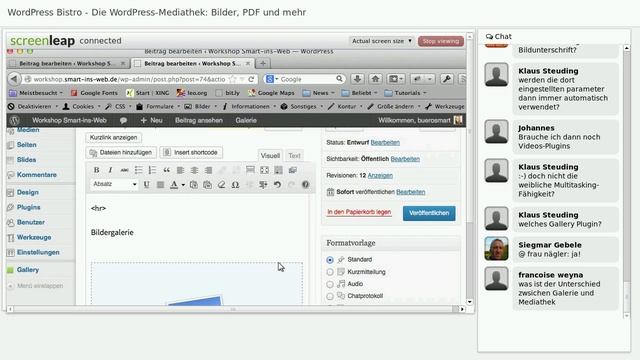This screenshot has width=640, height=360.
Task: Open Benutzer in WordPress sidebar
Action: coord(31,222)
